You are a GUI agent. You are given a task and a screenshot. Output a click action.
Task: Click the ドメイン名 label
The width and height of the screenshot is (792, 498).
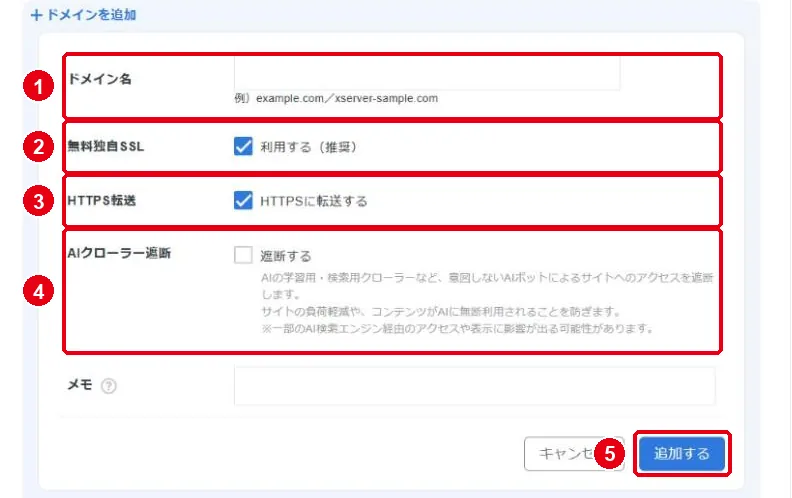100,79
